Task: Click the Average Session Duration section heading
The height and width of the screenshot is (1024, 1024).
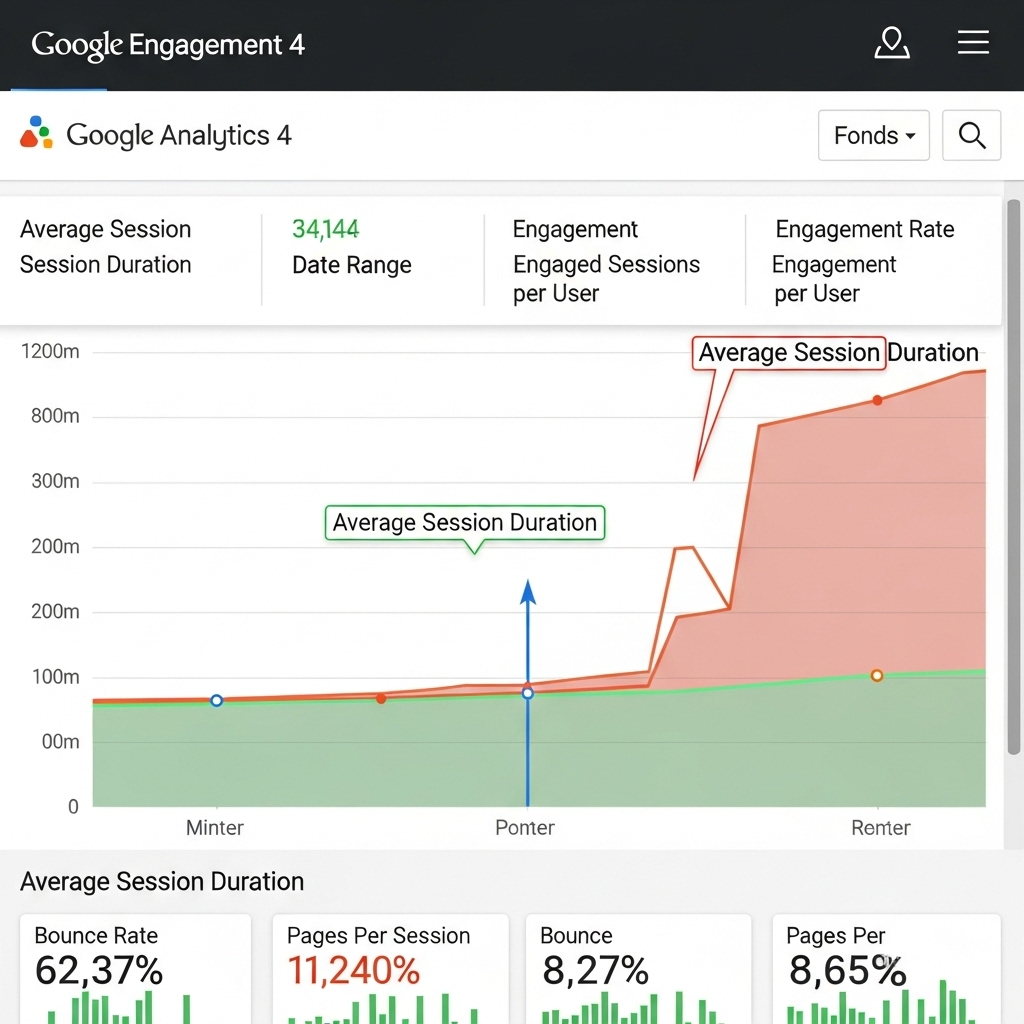Action: pos(162,882)
